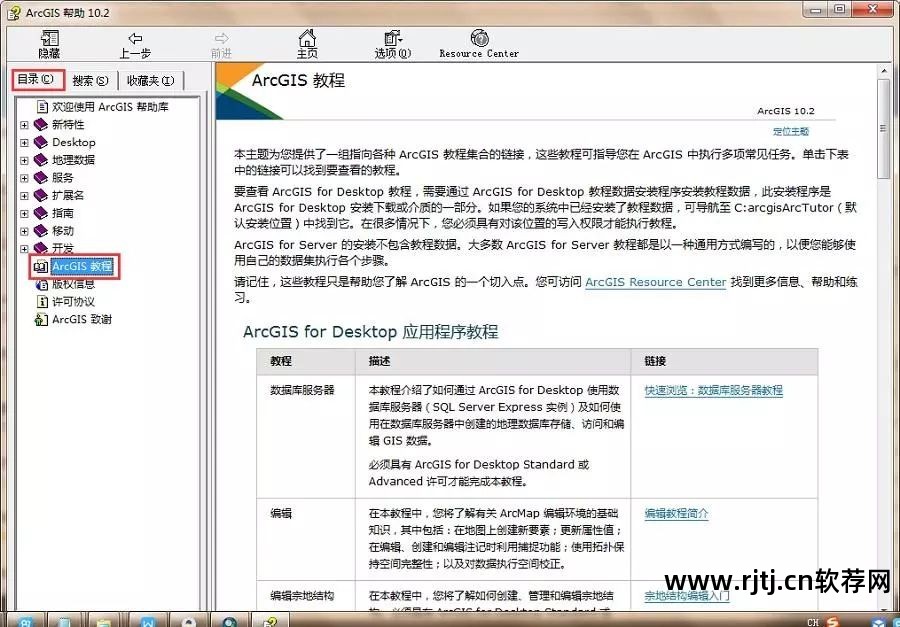Click the book icon beside 移动
The image size is (900, 627).
tap(41, 231)
